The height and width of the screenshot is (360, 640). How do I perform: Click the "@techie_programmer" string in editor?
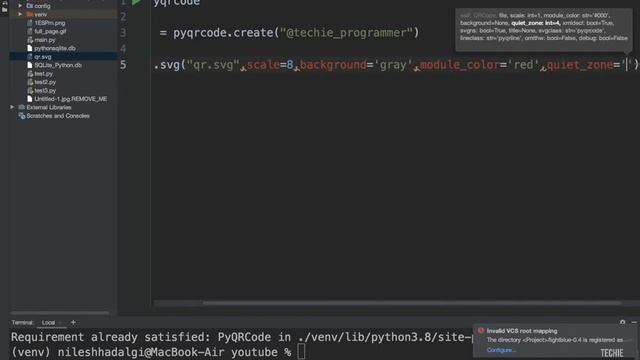coord(346,33)
